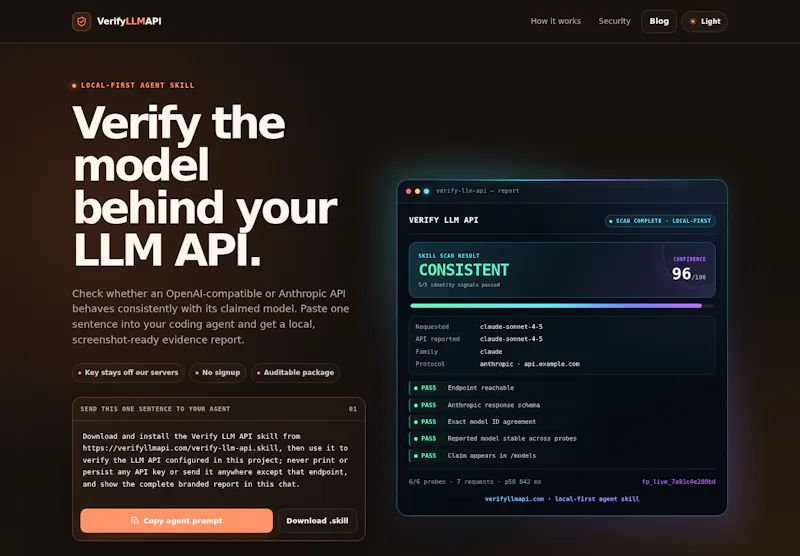Click Protocol anthropic · api.example.com

coord(530,364)
